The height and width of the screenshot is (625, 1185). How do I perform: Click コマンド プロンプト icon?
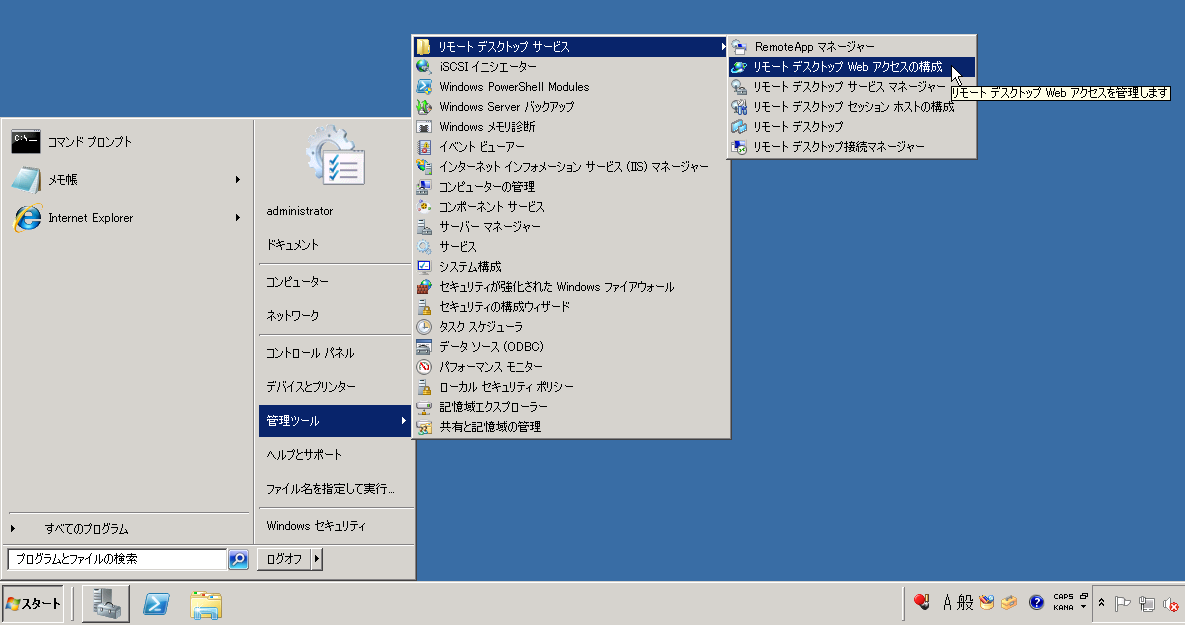click(x=26, y=141)
